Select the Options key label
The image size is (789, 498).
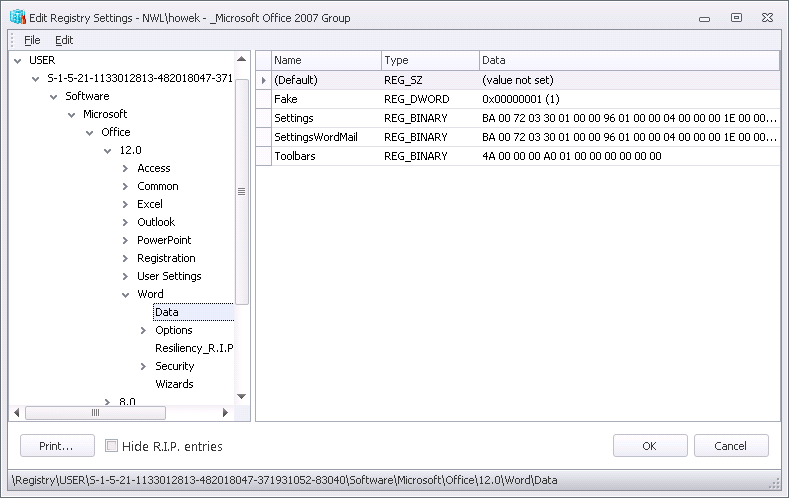click(174, 330)
